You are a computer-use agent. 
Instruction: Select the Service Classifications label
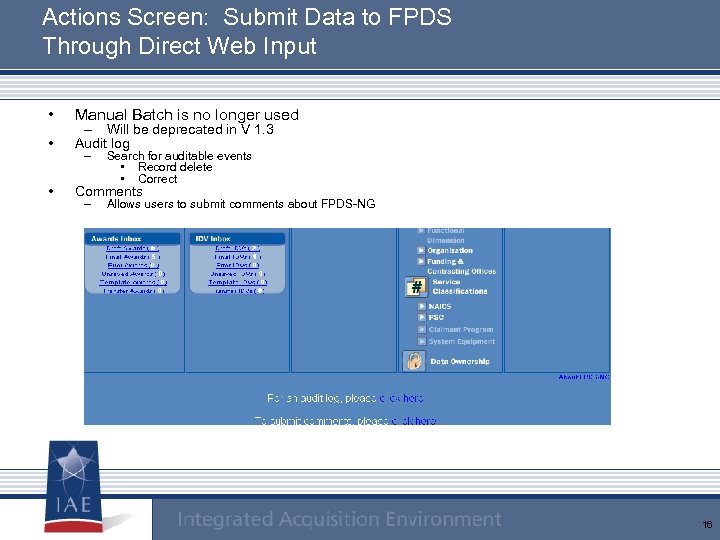pyautogui.click(x=460, y=287)
